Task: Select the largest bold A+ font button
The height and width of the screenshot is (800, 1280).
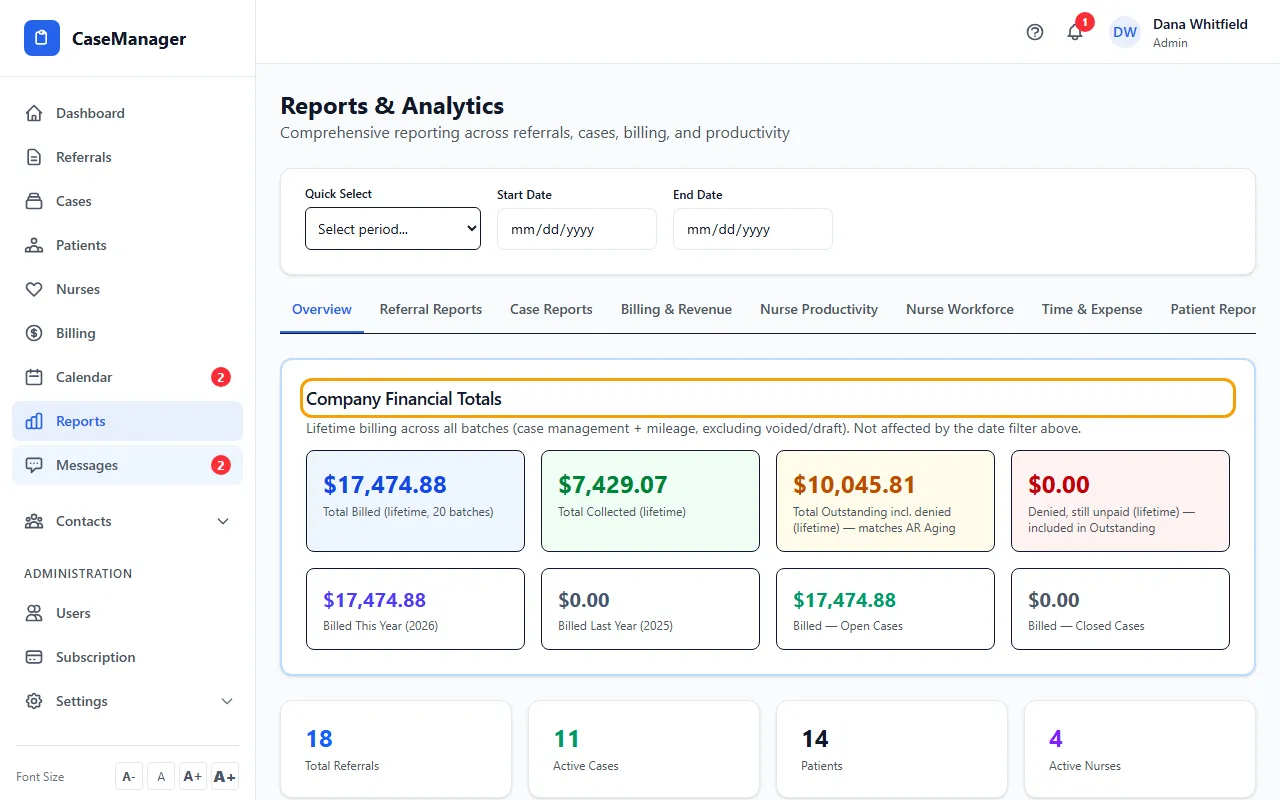Action: tap(225, 776)
